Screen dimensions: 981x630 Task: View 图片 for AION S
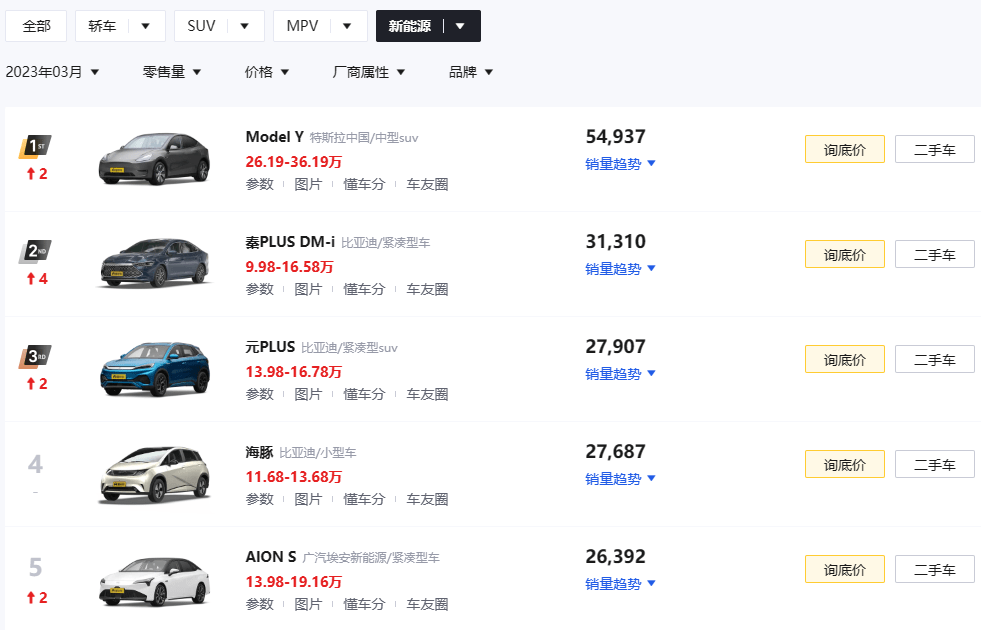coord(308,605)
